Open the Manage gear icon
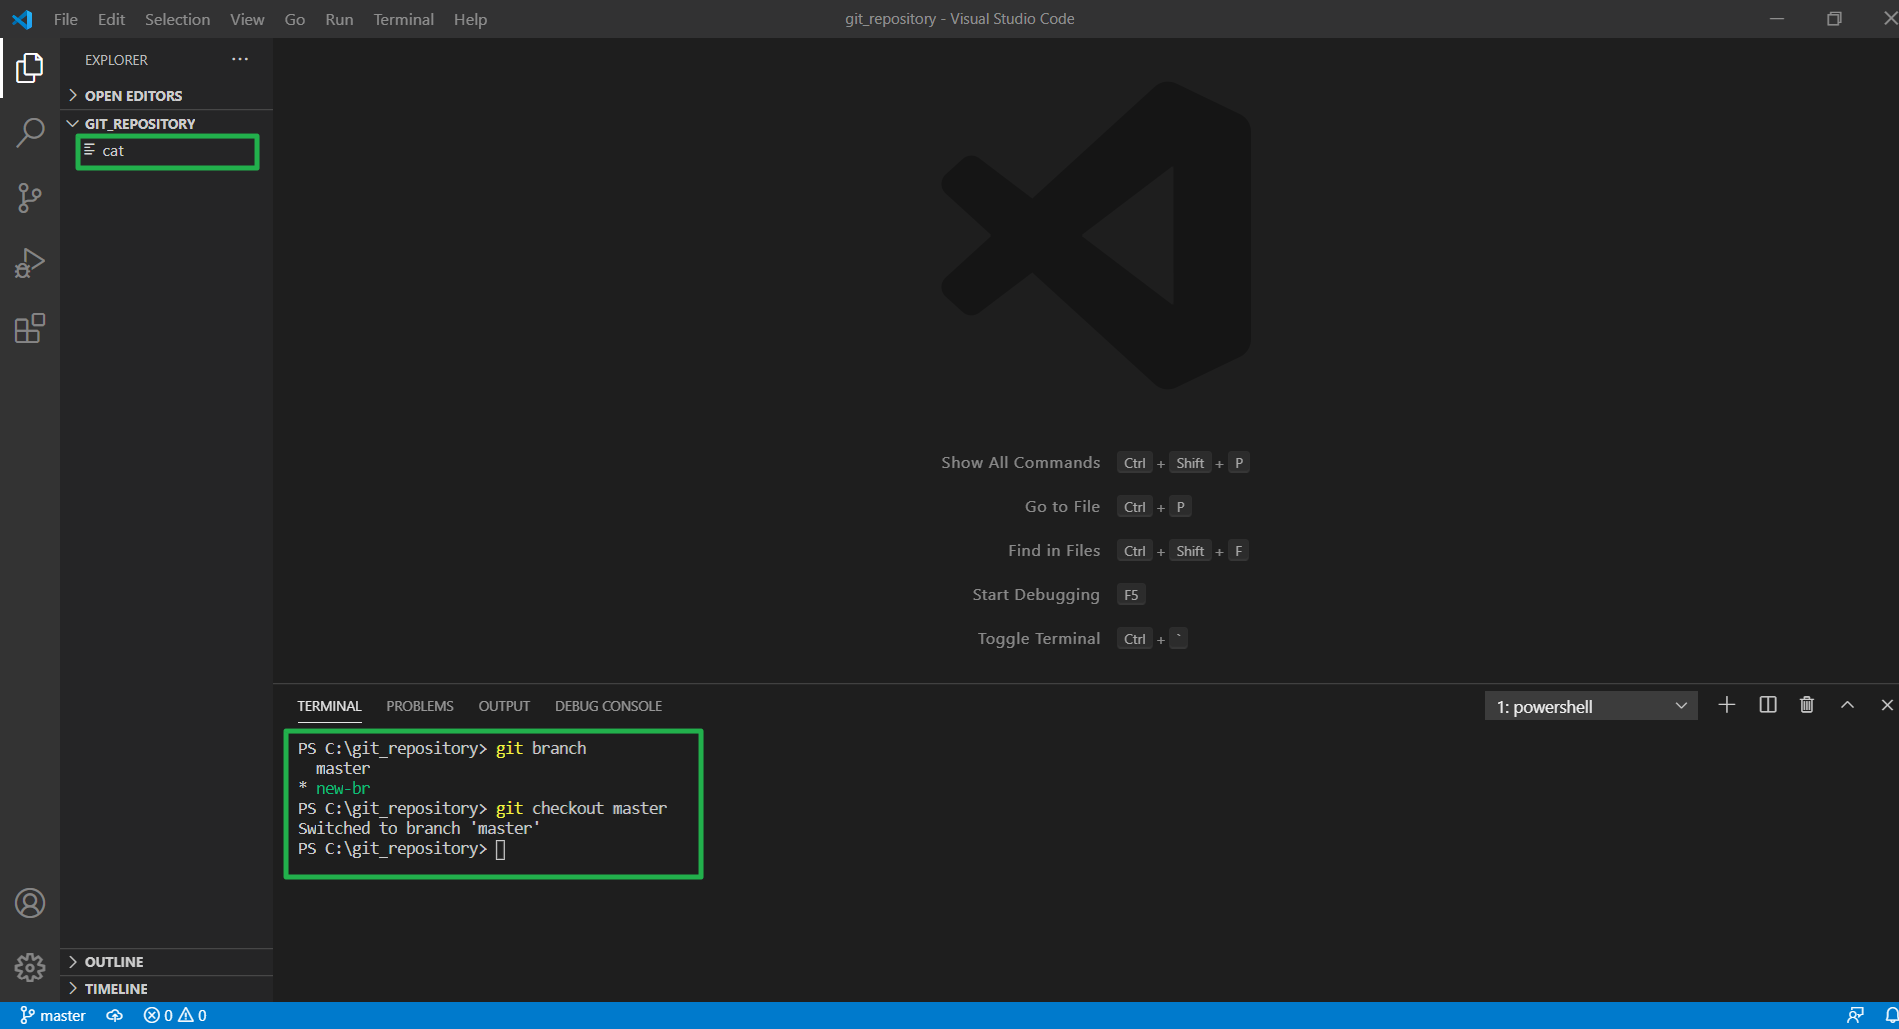The width and height of the screenshot is (1899, 1029). coord(30,967)
